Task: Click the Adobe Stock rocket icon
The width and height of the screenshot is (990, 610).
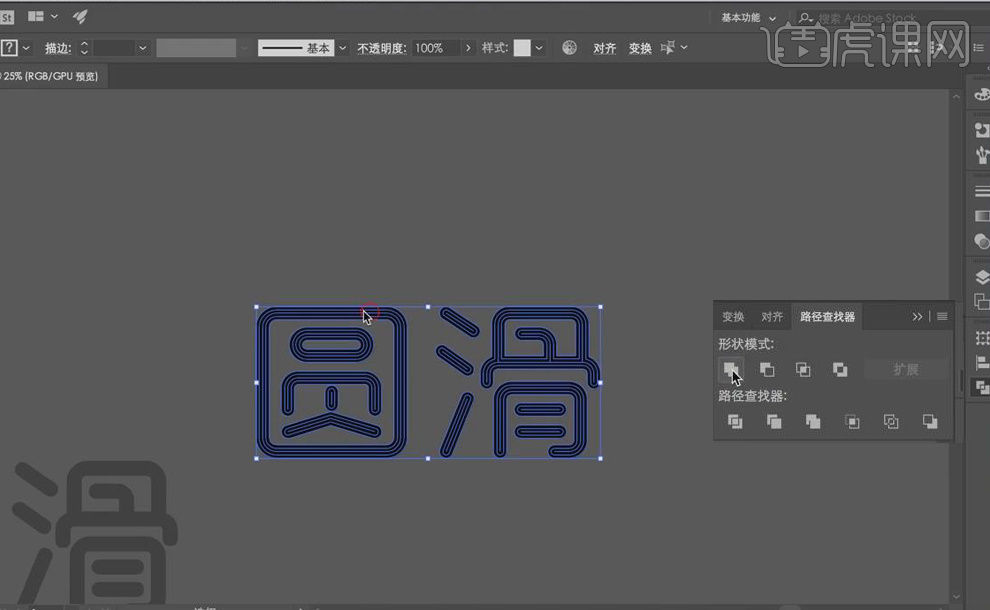Action: click(79, 15)
